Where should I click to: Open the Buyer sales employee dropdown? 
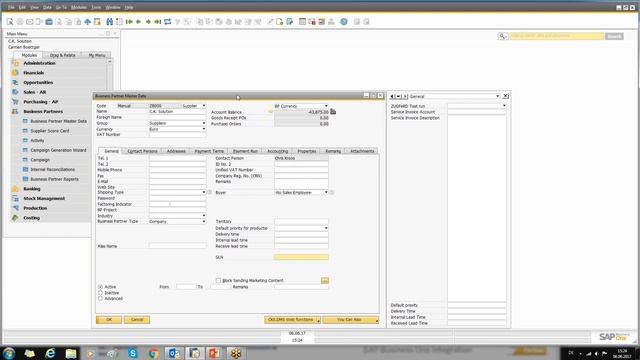[x=326, y=192]
